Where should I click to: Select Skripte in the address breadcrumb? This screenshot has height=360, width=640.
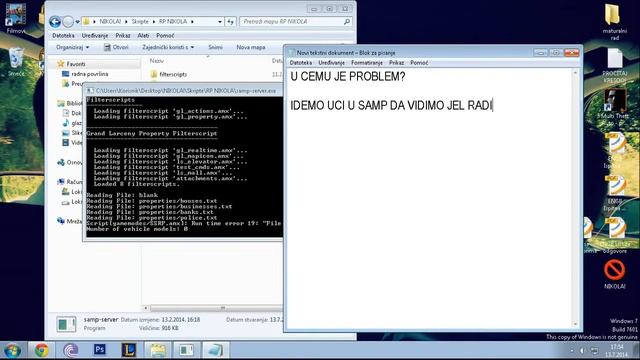pos(140,22)
